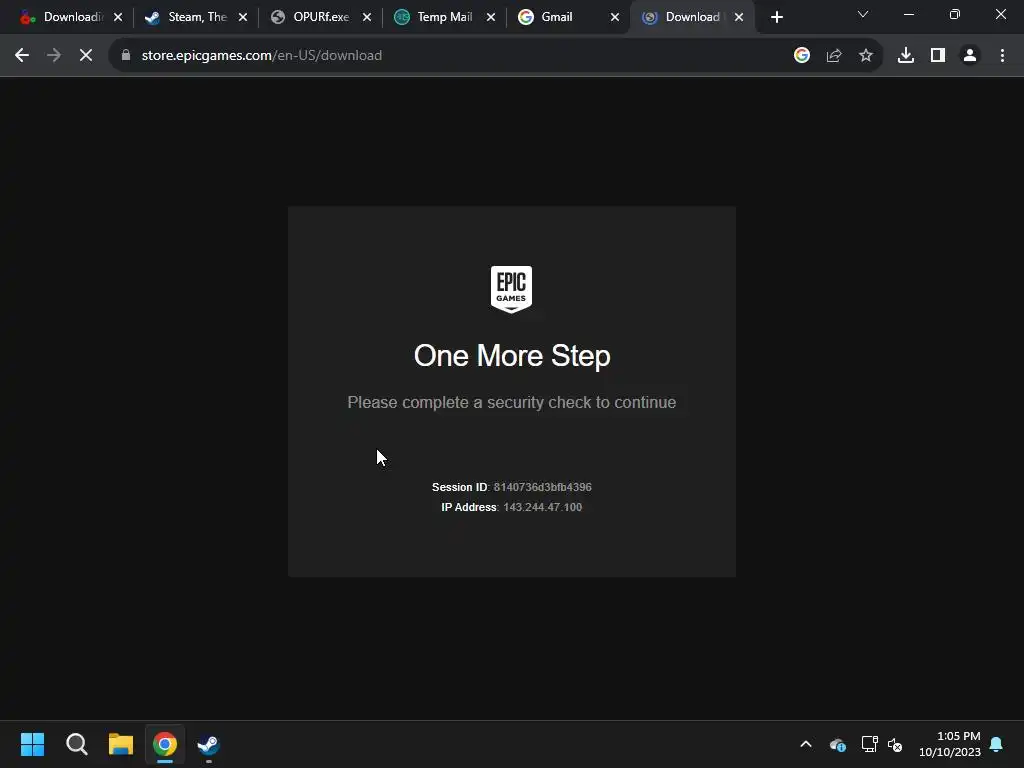
Task: Open the network tray icon
Action: (869, 744)
